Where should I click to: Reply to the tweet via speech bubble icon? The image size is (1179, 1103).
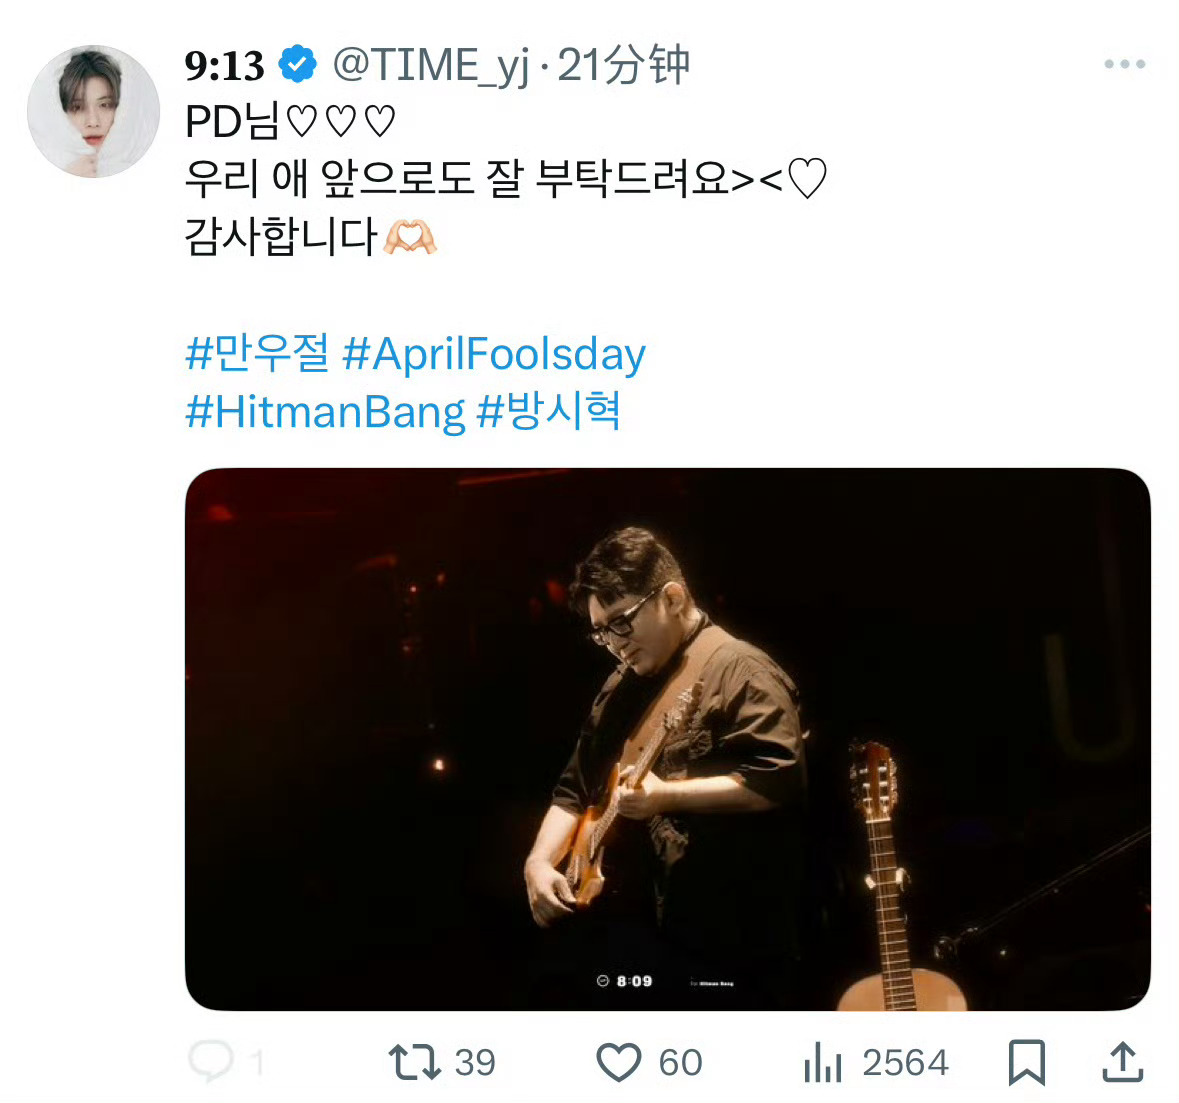tap(212, 1061)
